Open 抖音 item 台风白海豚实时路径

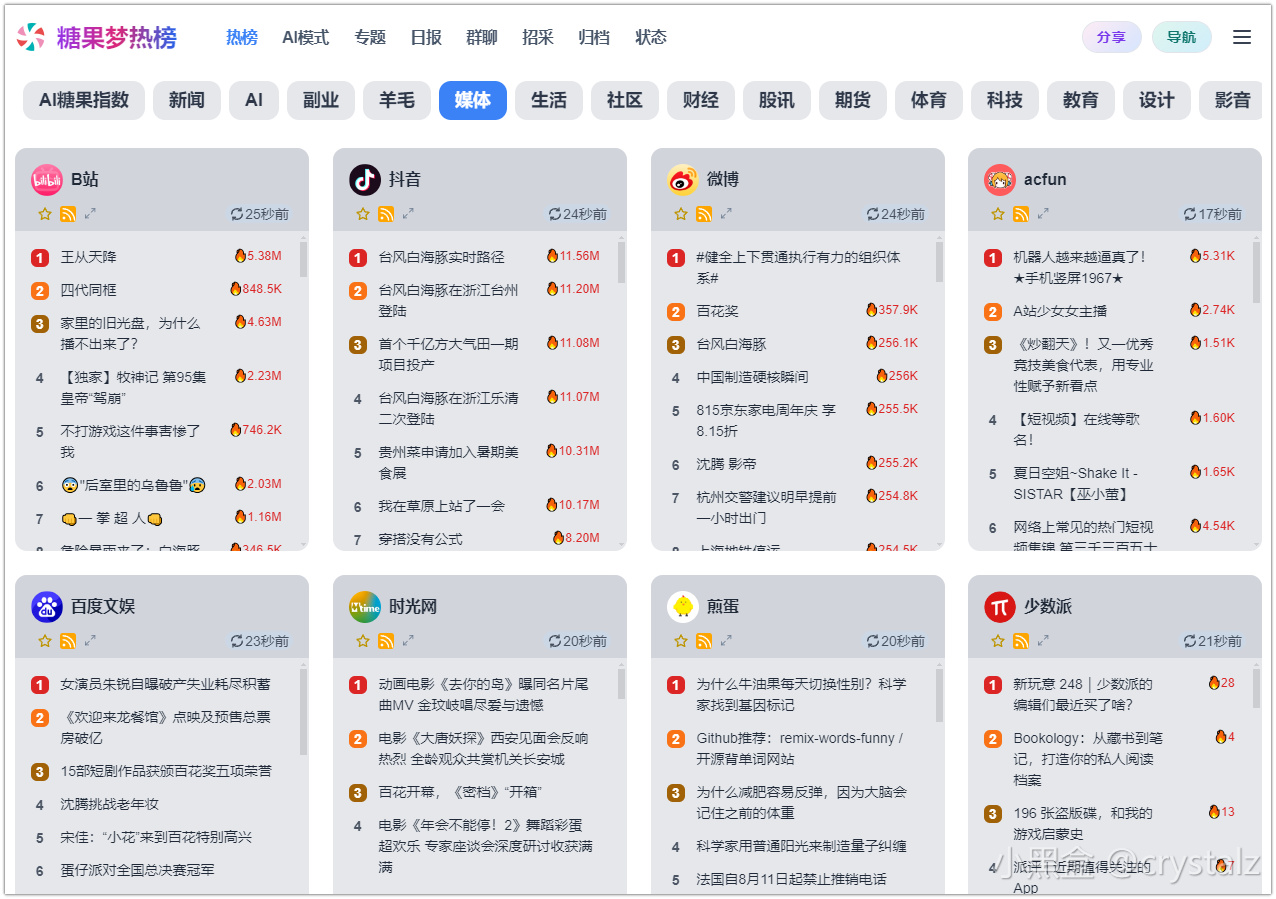[x=441, y=257]
